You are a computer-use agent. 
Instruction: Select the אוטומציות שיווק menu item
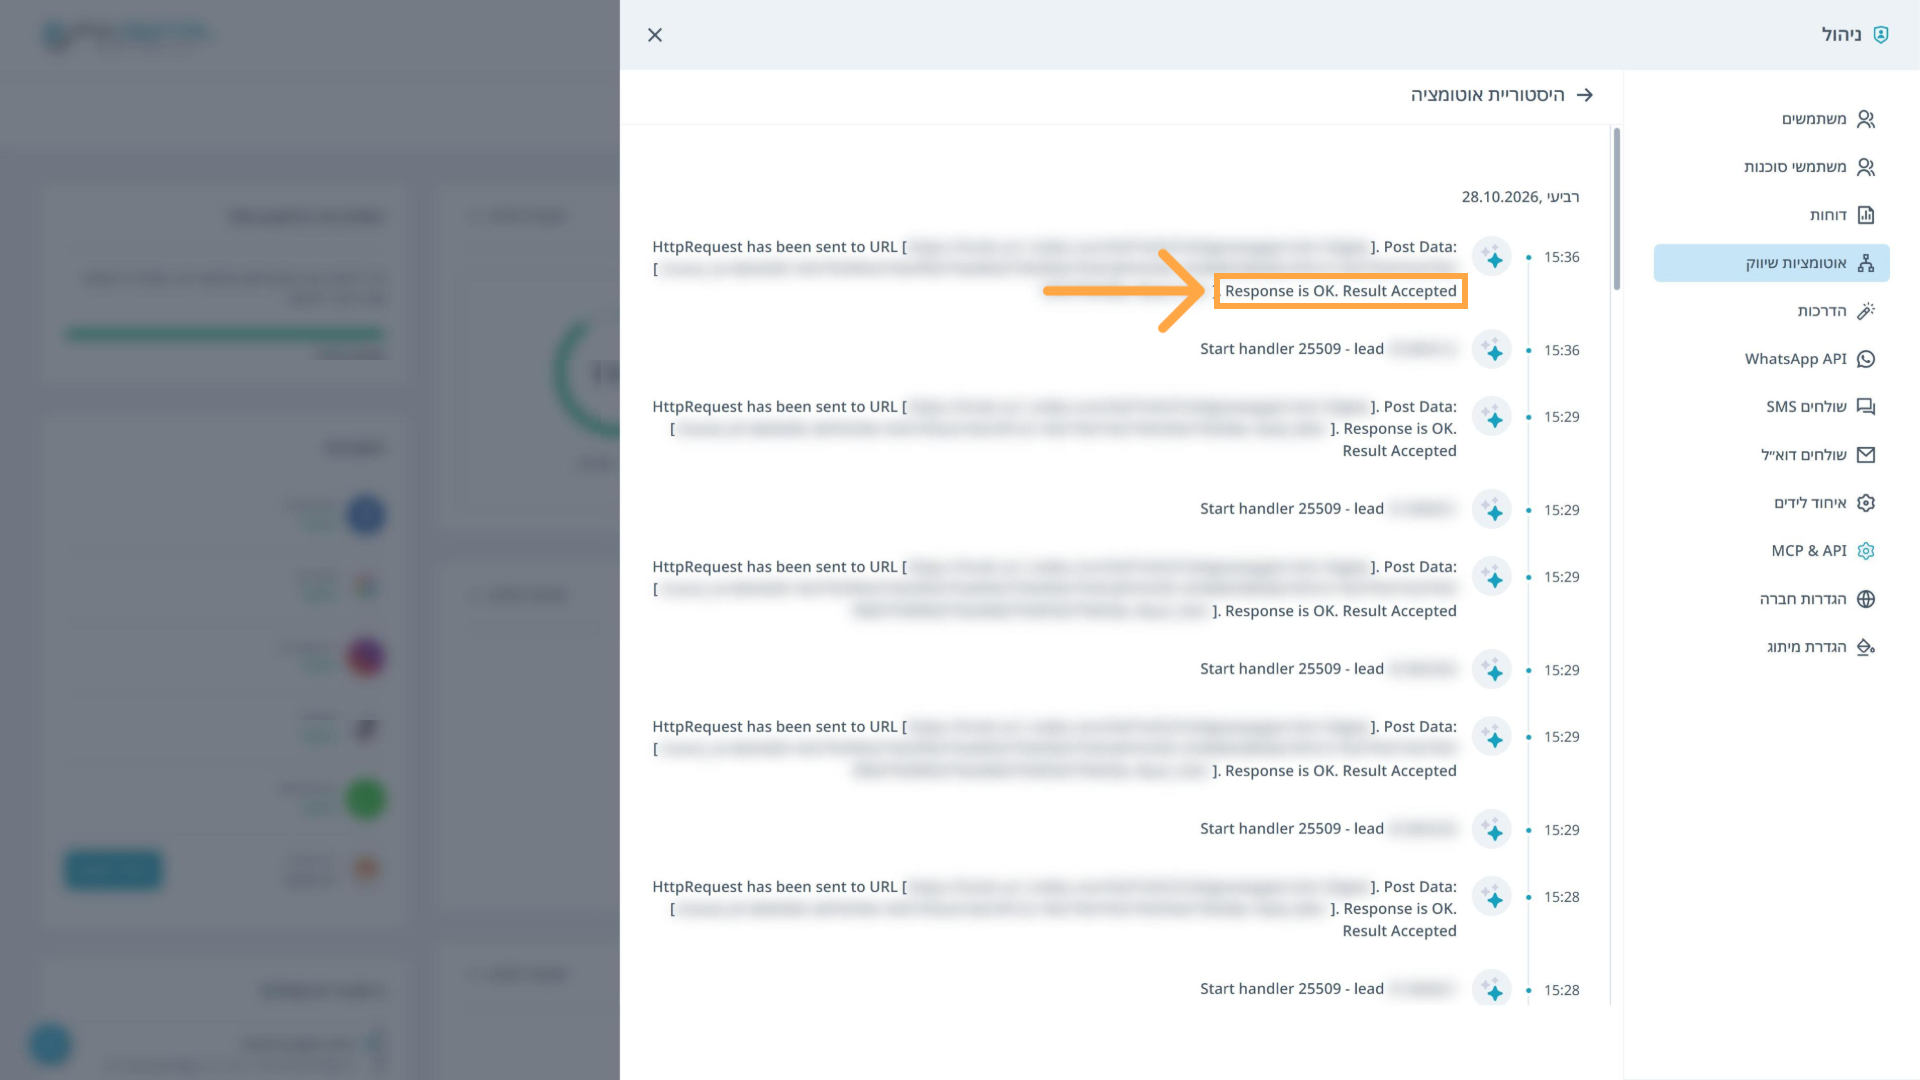(1772, 263)
